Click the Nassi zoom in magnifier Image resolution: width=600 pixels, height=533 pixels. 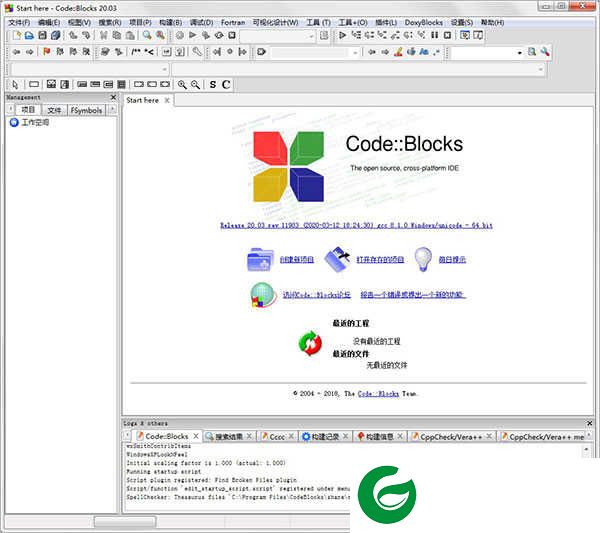182,85
